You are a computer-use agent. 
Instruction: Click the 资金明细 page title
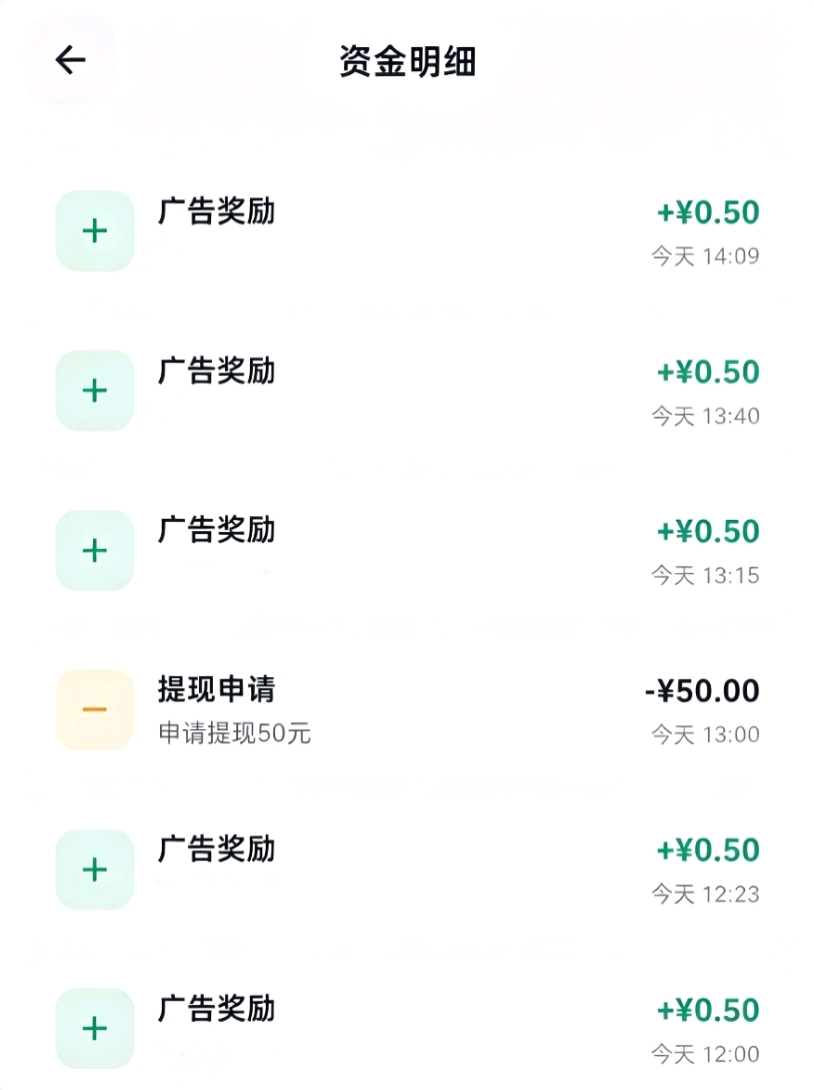[x=407, y=62]
